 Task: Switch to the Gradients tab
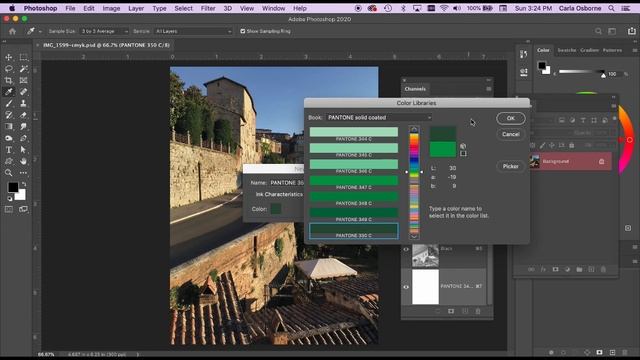[x=589, y=50]
